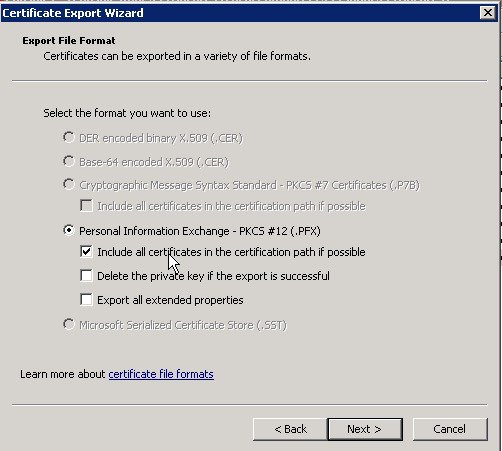
Task: Uncheck the ticked Include all certificates box under PKCS #12
Action: pyautogui.click(x=86, y=252)
